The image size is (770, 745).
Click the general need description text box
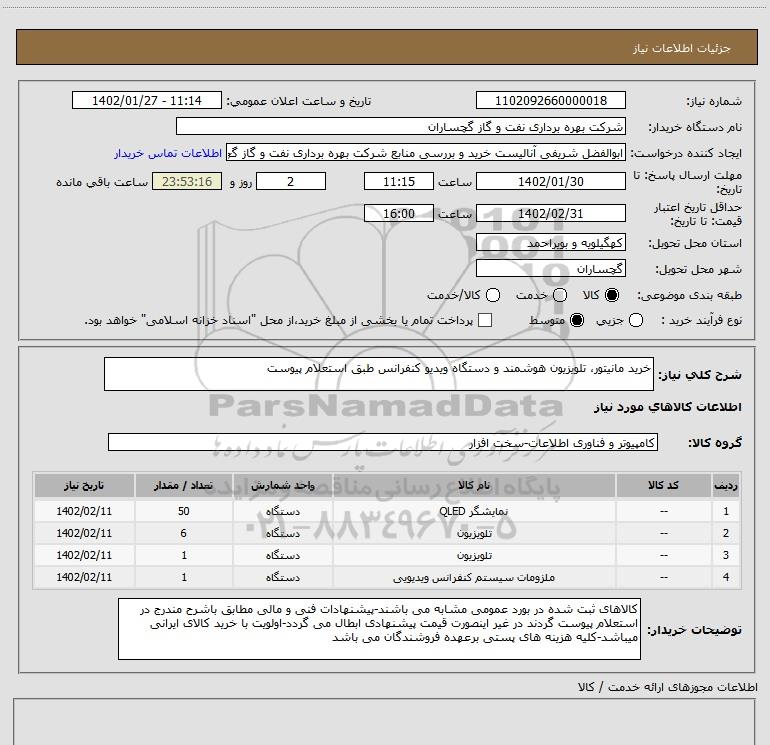(379, 374)
